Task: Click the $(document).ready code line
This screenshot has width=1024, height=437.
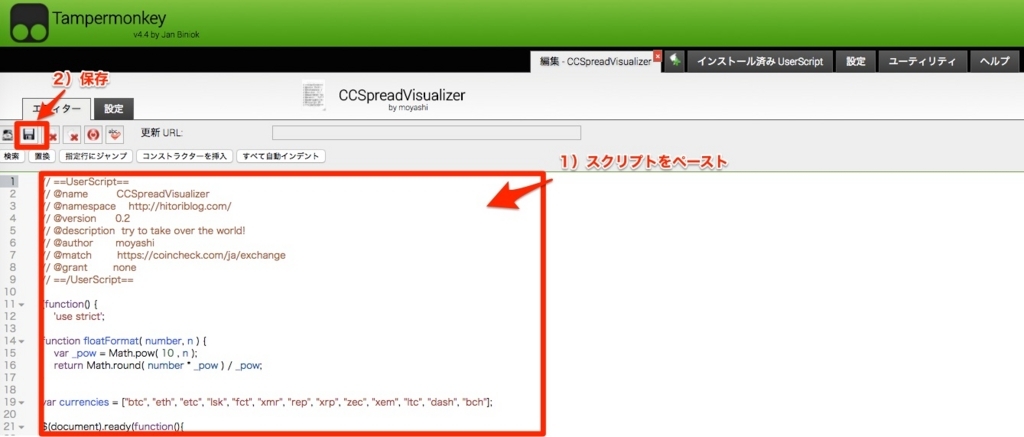Action: (x=113, y=427)
